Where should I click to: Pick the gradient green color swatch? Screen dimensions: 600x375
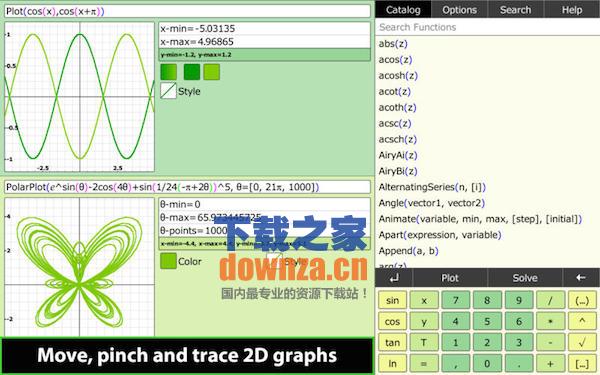tap(168, 72)
